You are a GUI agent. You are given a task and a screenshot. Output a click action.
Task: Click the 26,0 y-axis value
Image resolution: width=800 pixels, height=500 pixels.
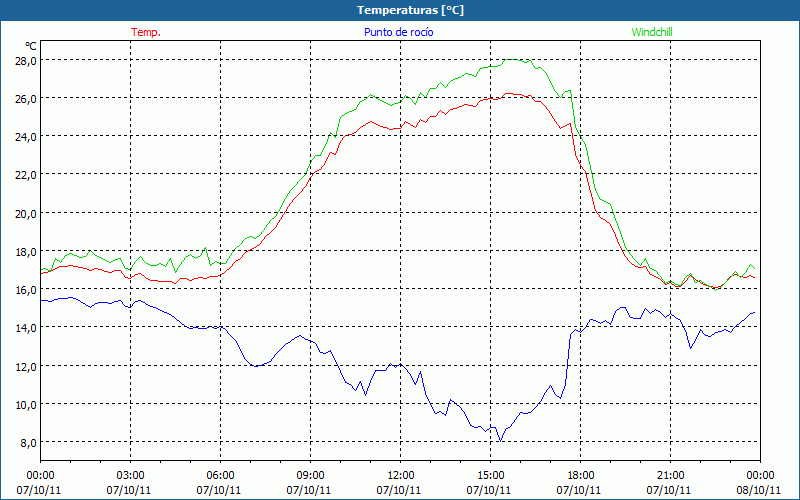click(x=25, y=98)
